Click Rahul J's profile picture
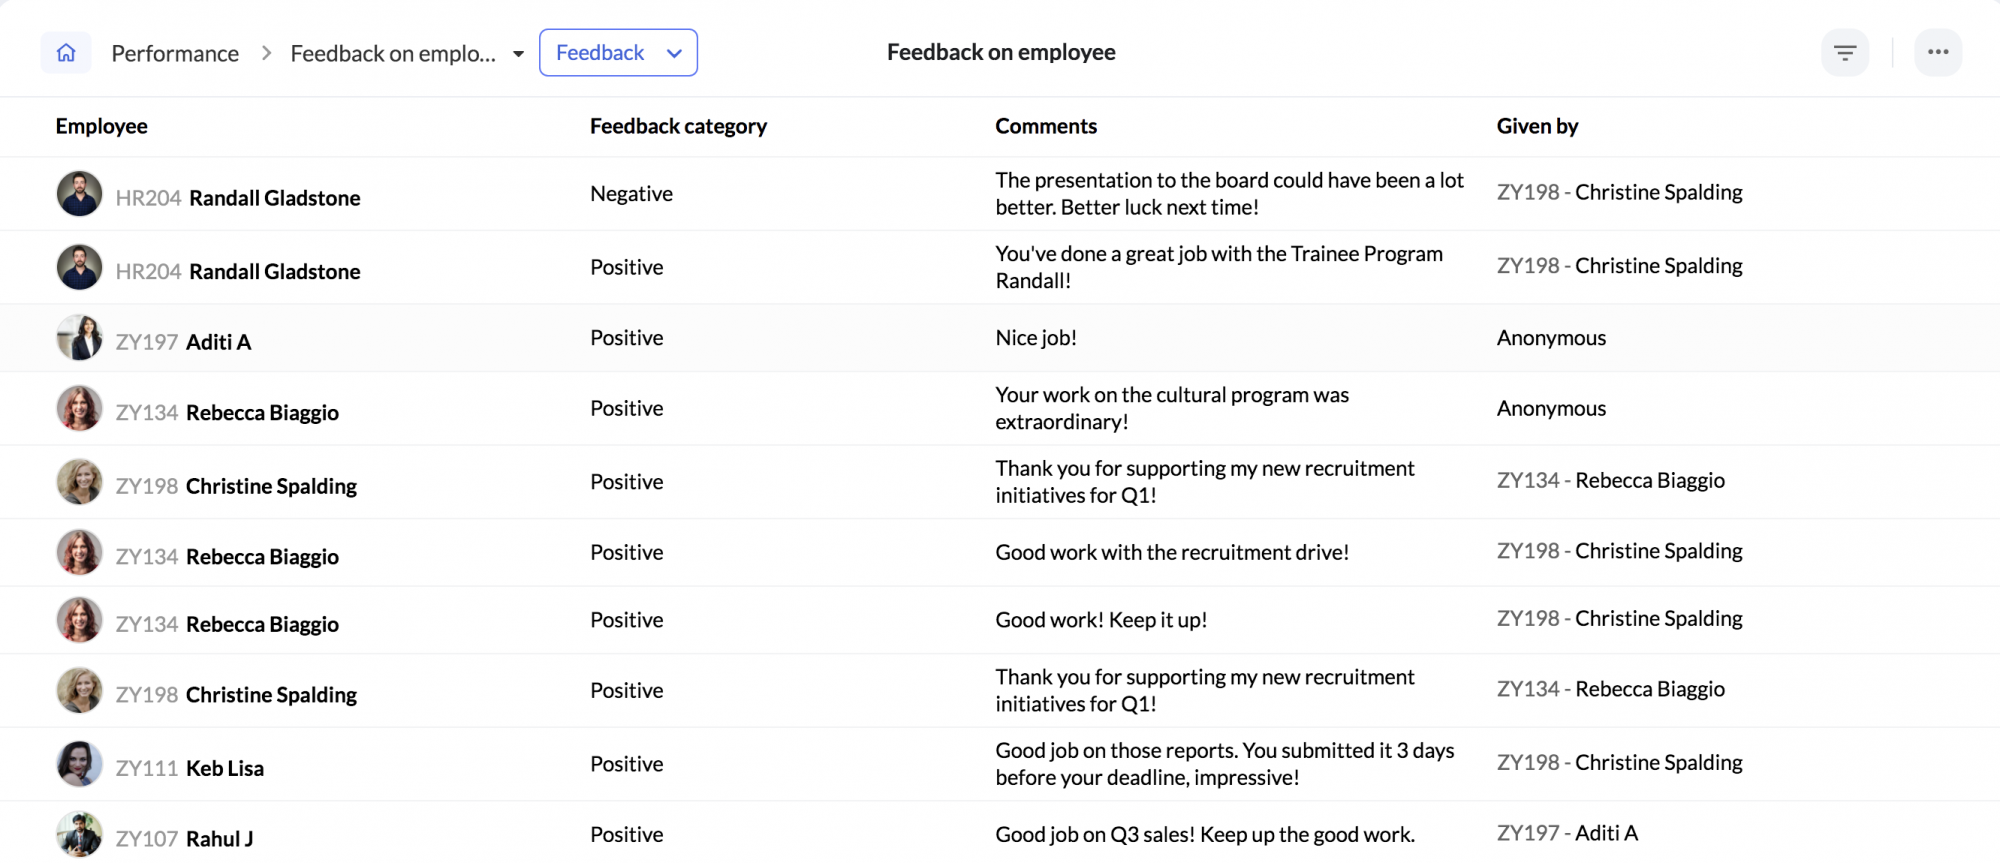 click(79, 835)
